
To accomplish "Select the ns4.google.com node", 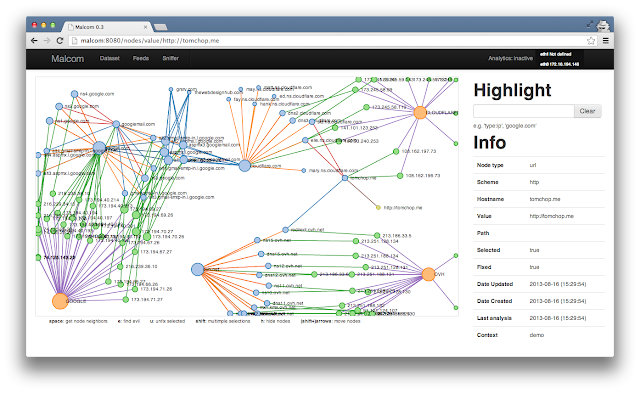I will [74, 94].
